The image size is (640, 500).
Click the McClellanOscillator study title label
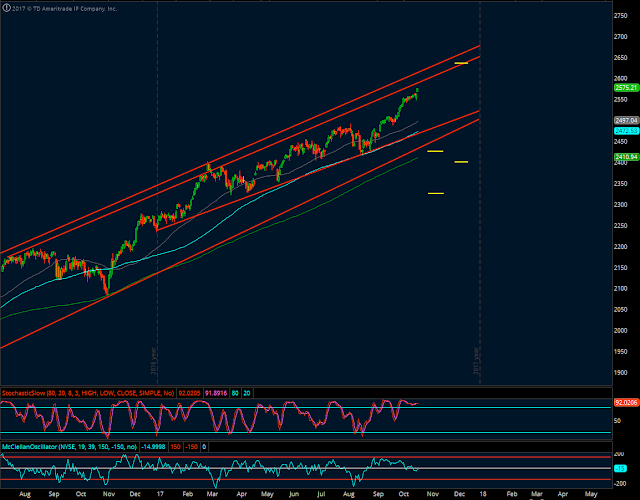[x=69, y=447]
